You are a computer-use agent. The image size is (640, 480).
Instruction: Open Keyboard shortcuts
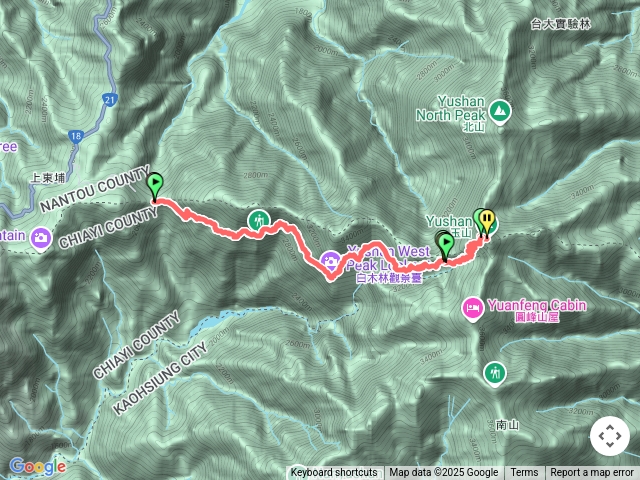point(334,473)
